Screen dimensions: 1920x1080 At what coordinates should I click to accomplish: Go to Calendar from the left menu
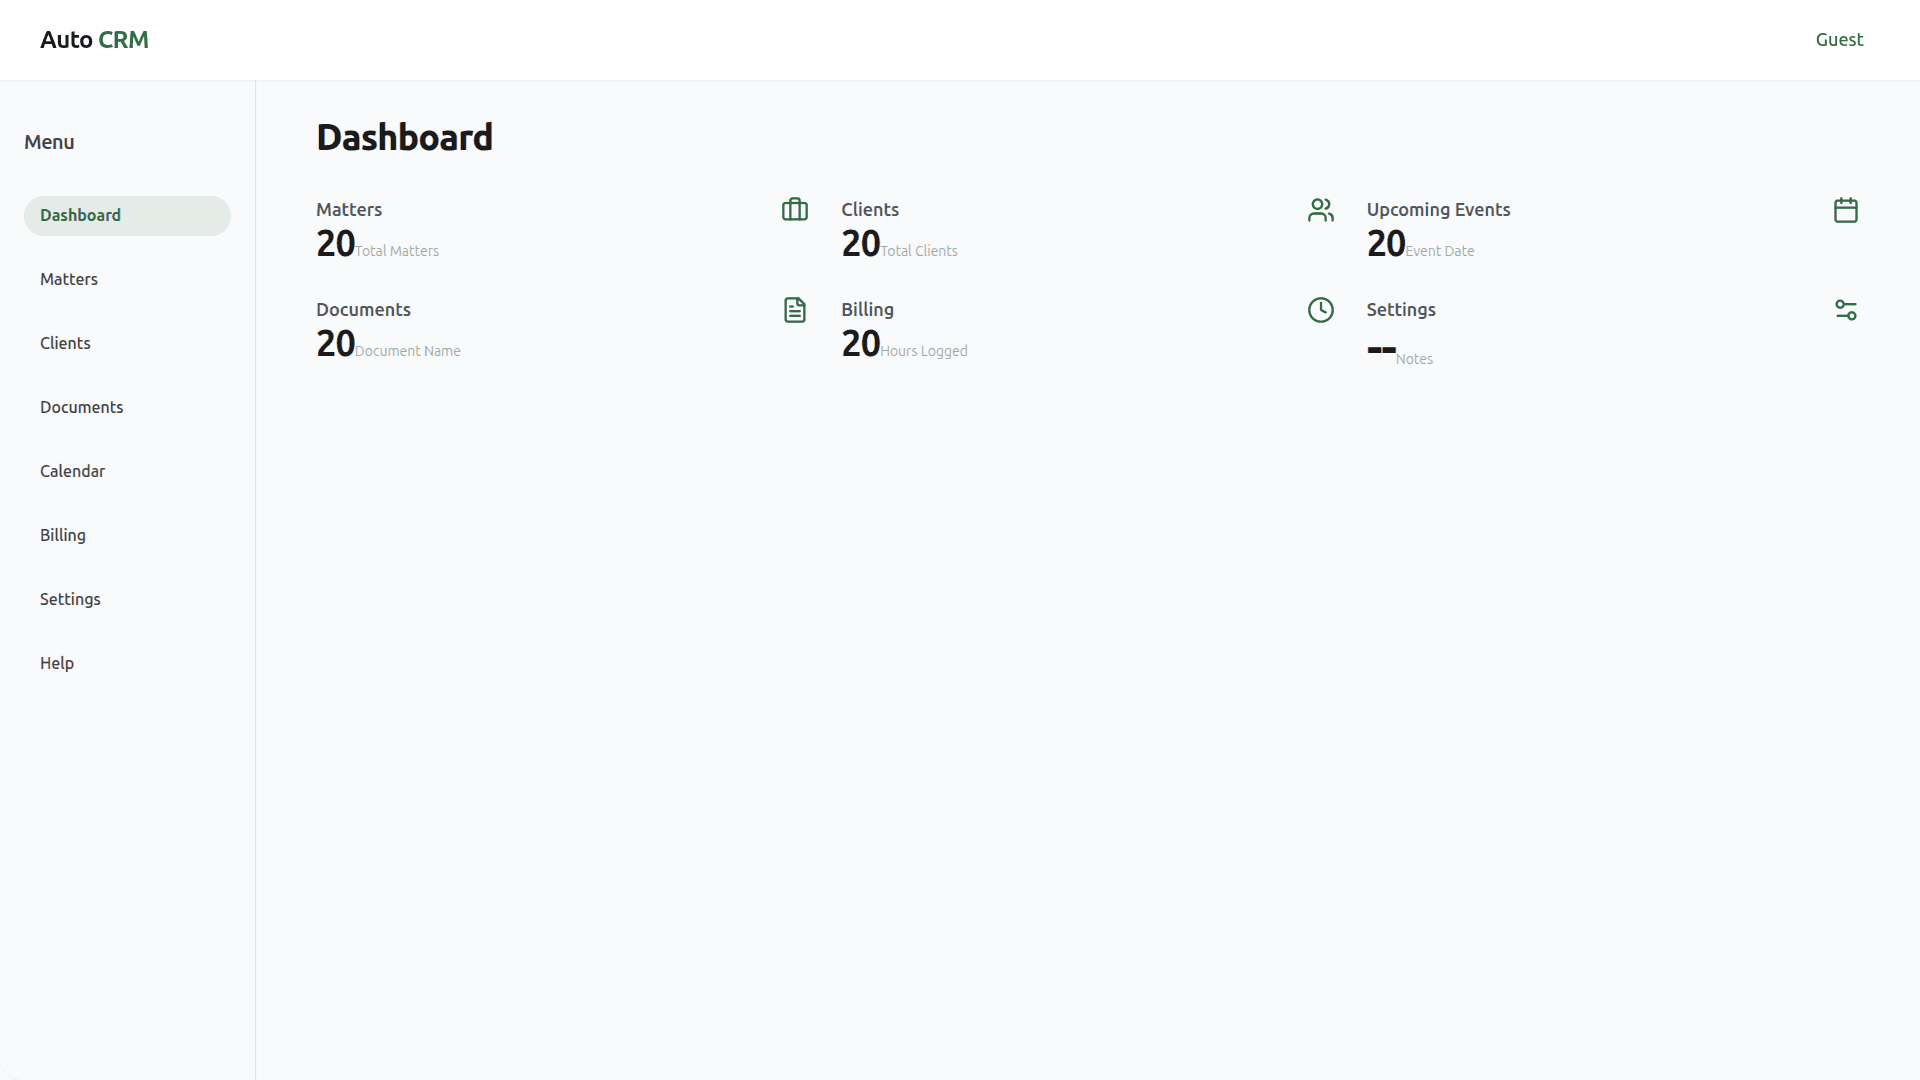pos(72,471)
